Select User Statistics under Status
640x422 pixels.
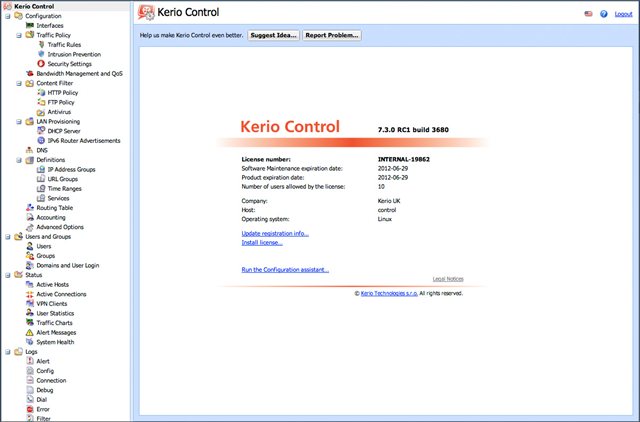pyautogui.click(x=55, y=313)
